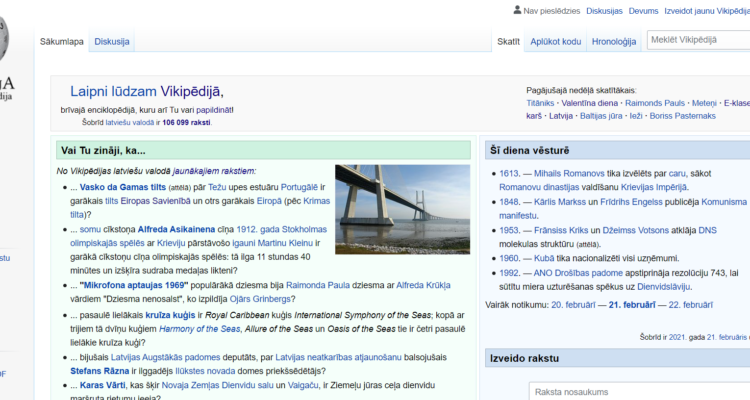Open the Titāniks article link
Viewport: 750px width, 400px height.
click(x=540, y=103)
